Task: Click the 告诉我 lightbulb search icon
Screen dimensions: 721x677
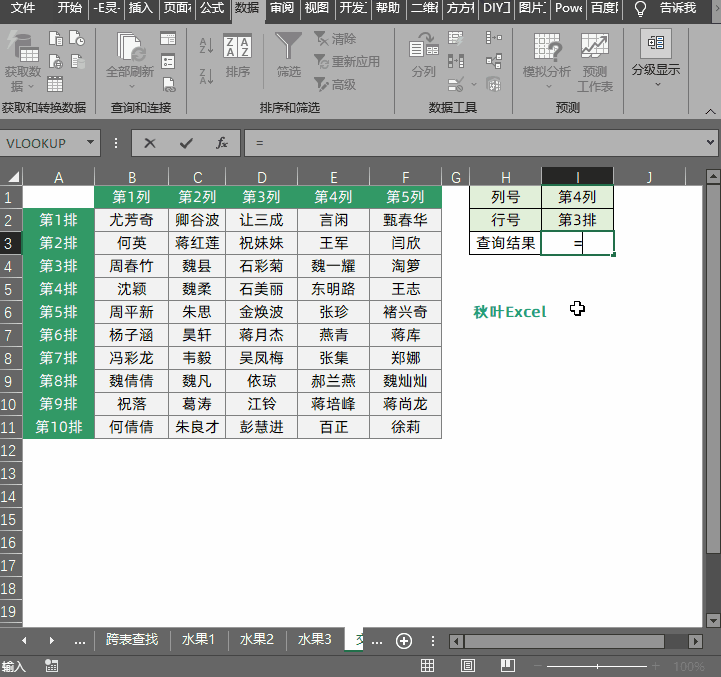Action: (x=641, y=9)
